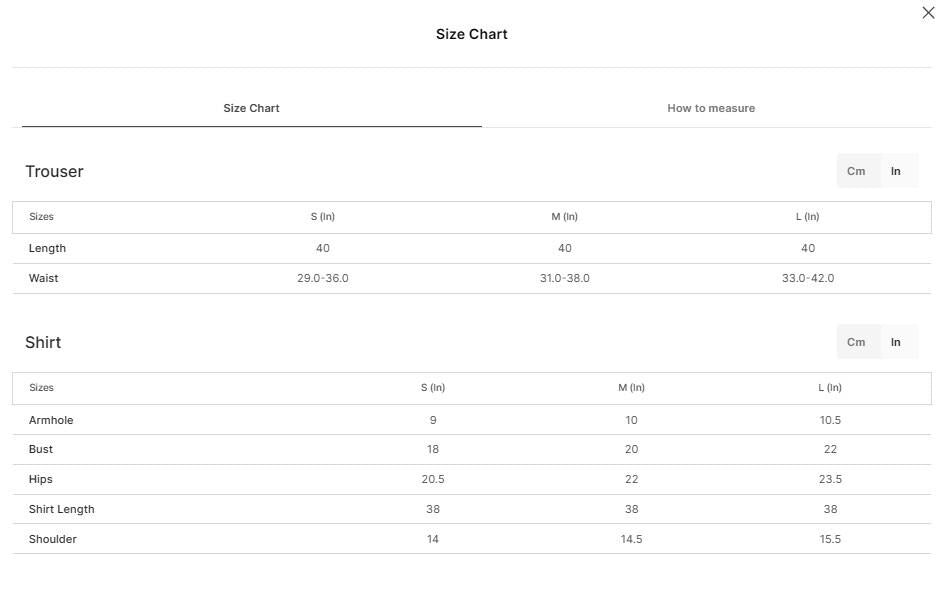Click the Shoulder row label
941x613 pixels.
tap(53, 539)
